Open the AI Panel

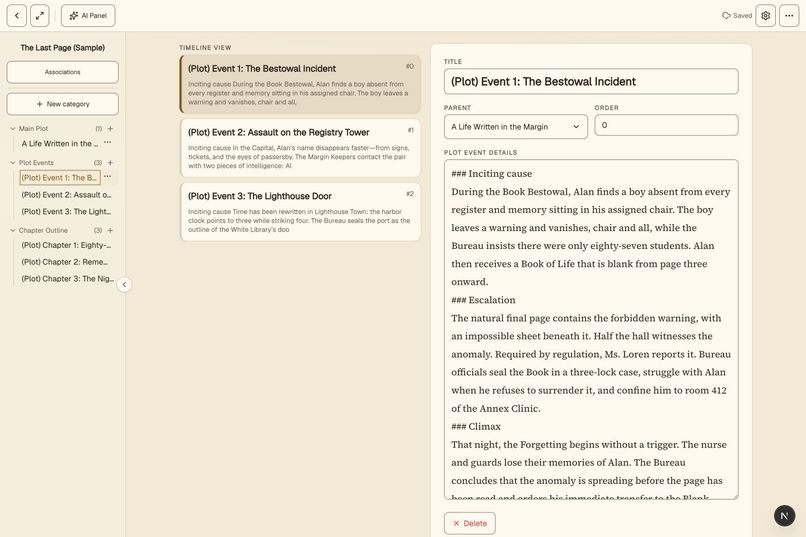tap(88, 15)
